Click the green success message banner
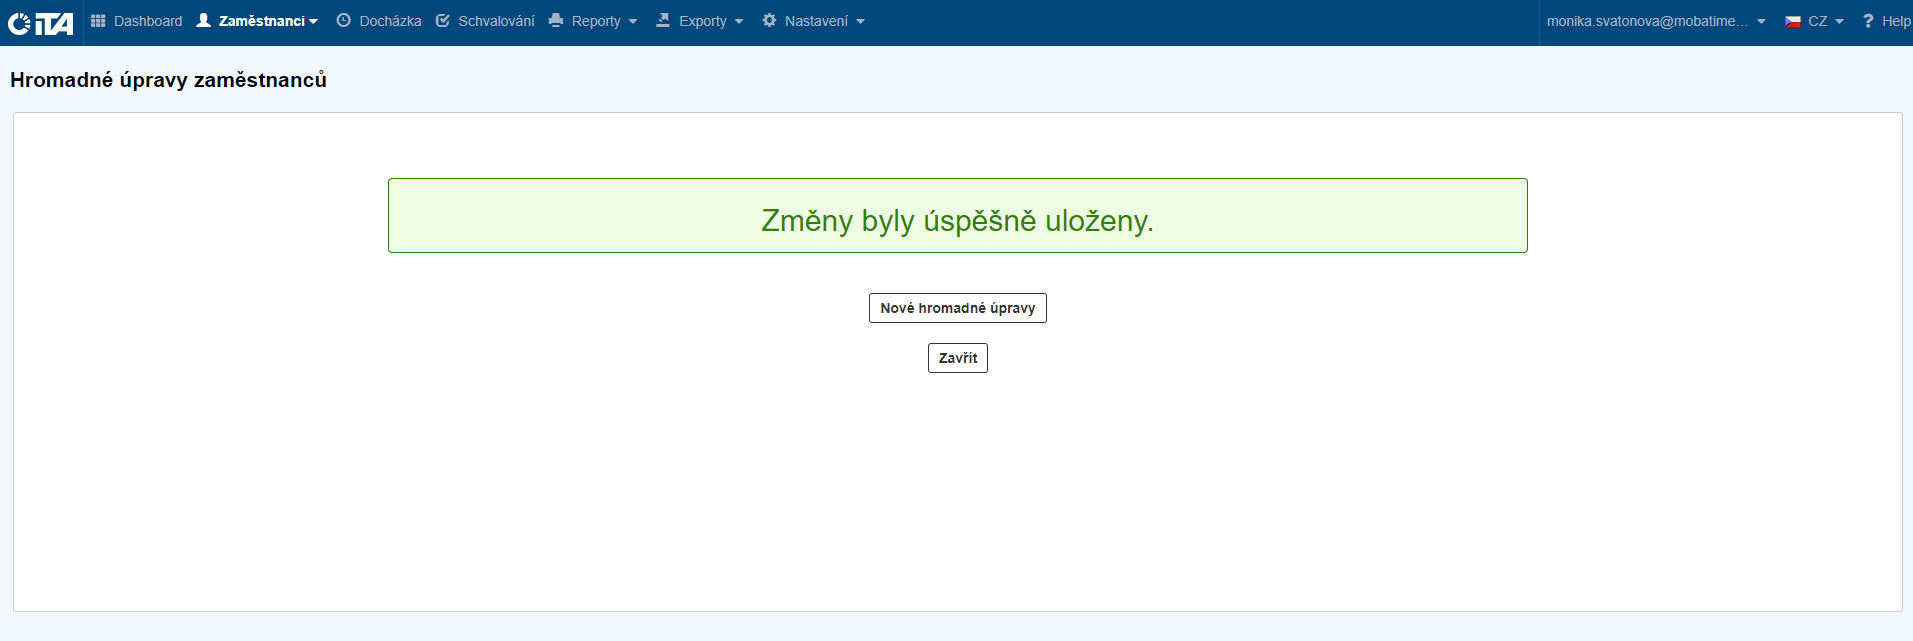 (x=957, y=216)
